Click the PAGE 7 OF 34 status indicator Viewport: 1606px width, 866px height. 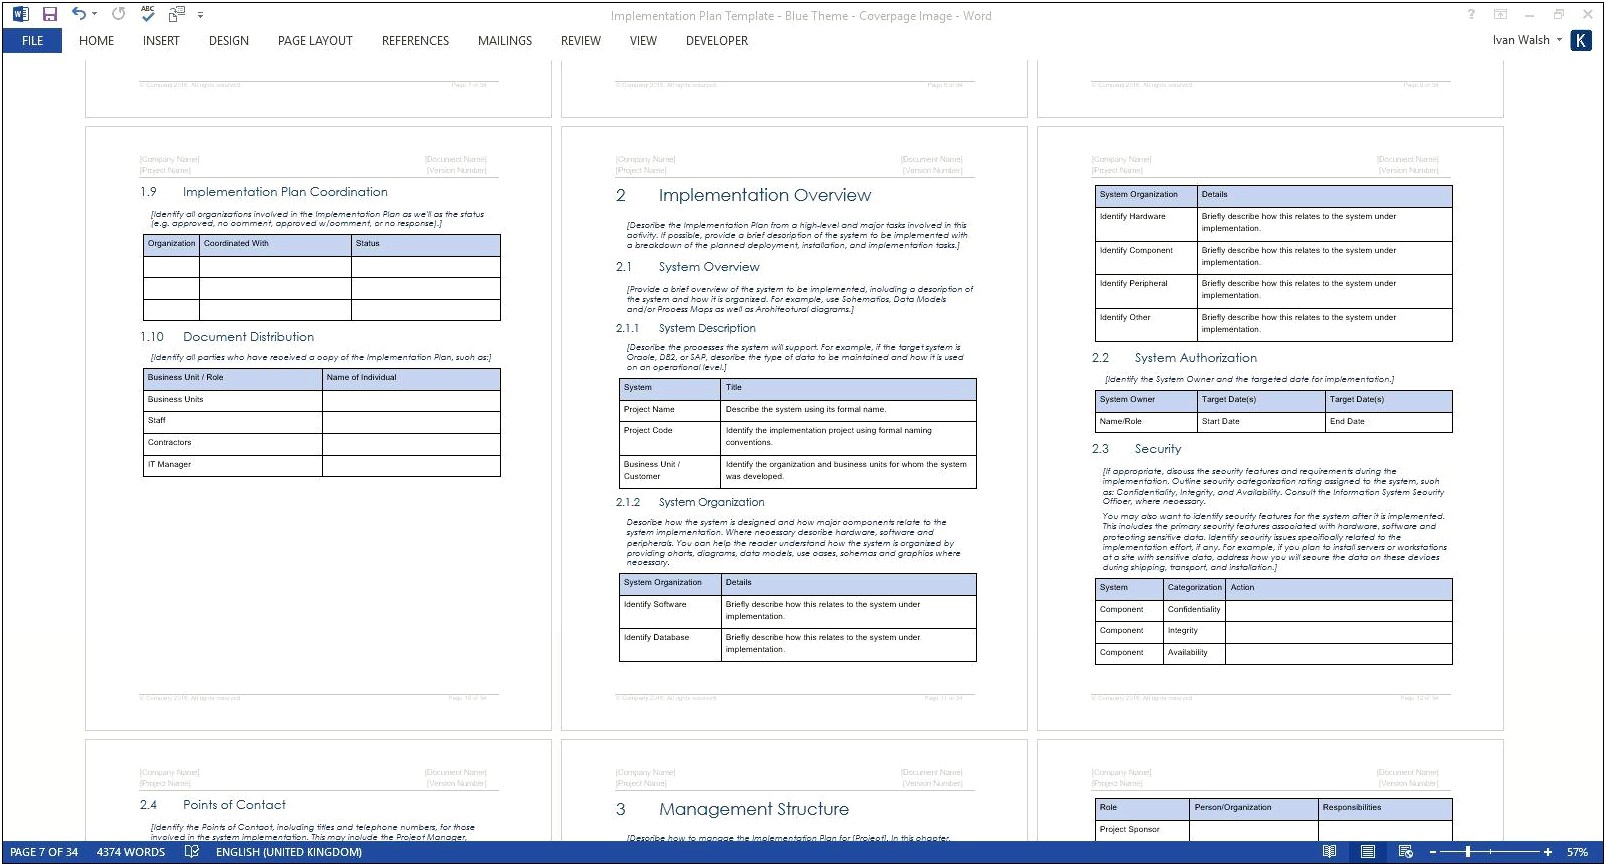[44, 853]
